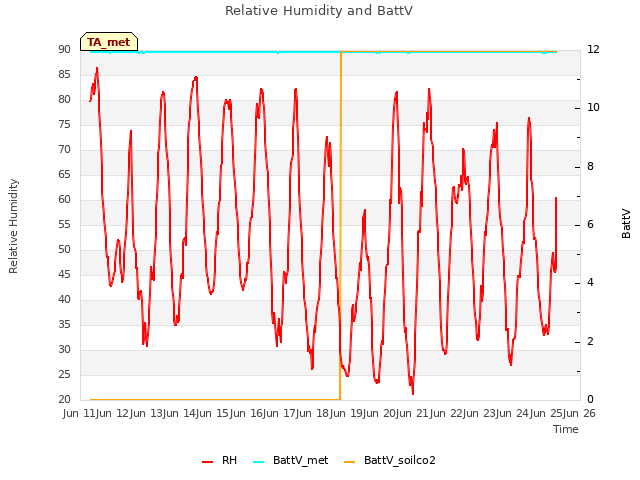Click the 90 humidity tick label

(x=64, y=49)
